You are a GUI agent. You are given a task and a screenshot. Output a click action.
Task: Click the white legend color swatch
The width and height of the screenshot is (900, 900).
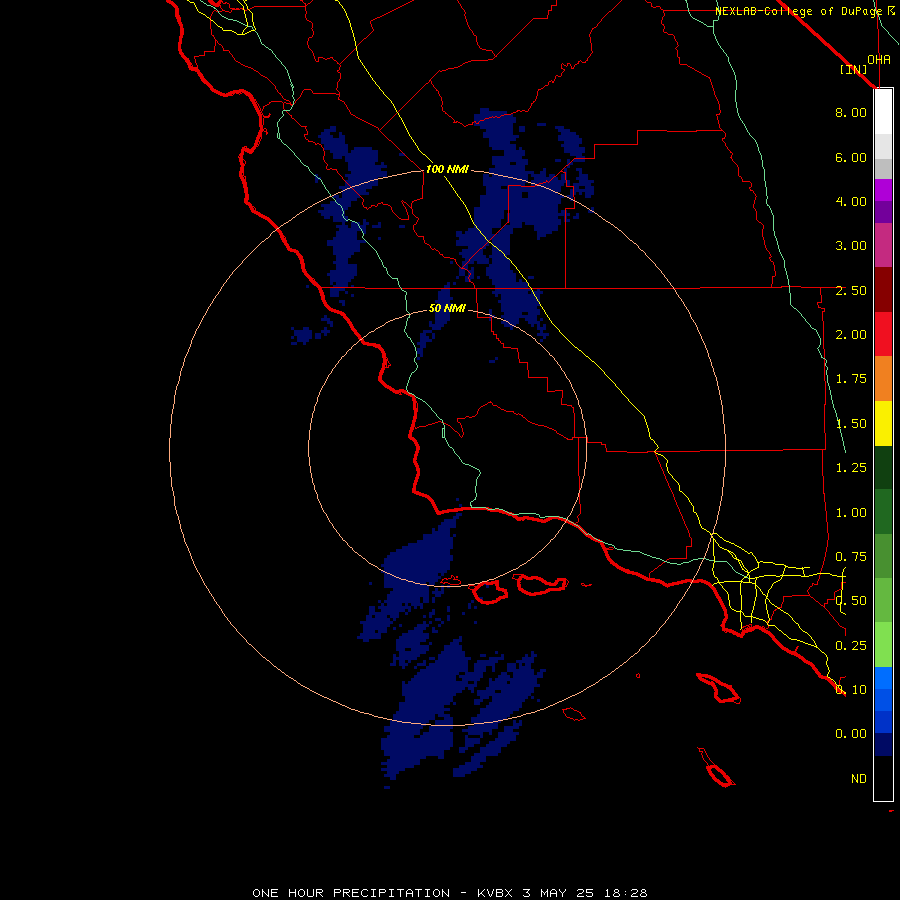(883, 112)
